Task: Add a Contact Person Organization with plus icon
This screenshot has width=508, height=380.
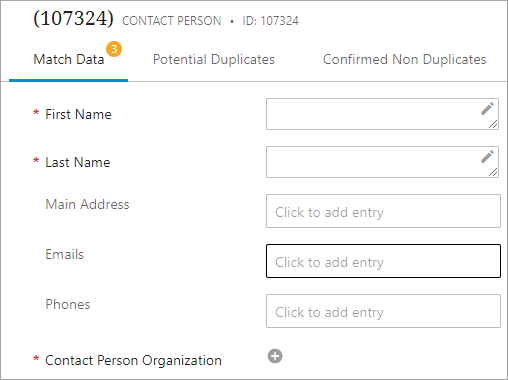Action: [275, 356]
